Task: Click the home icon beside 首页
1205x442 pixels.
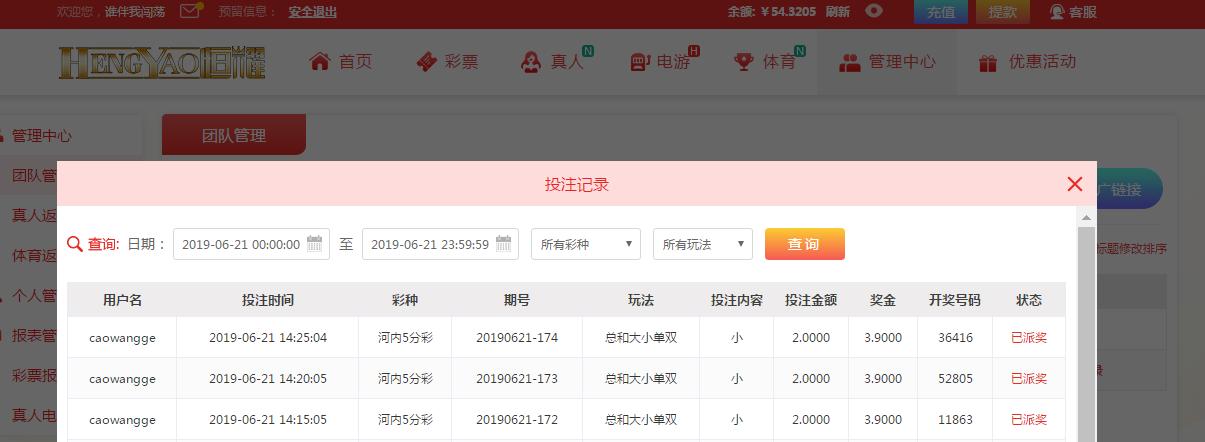Action: coord(320,61)
